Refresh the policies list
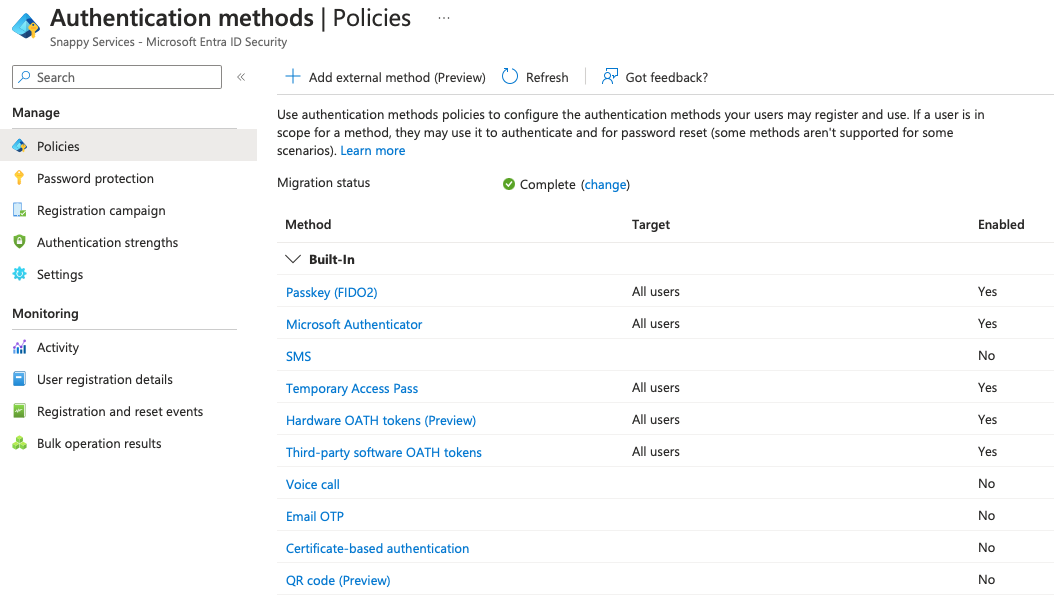Image resolution: width=1054 pixels, height=612 pixels. [535, 77]
